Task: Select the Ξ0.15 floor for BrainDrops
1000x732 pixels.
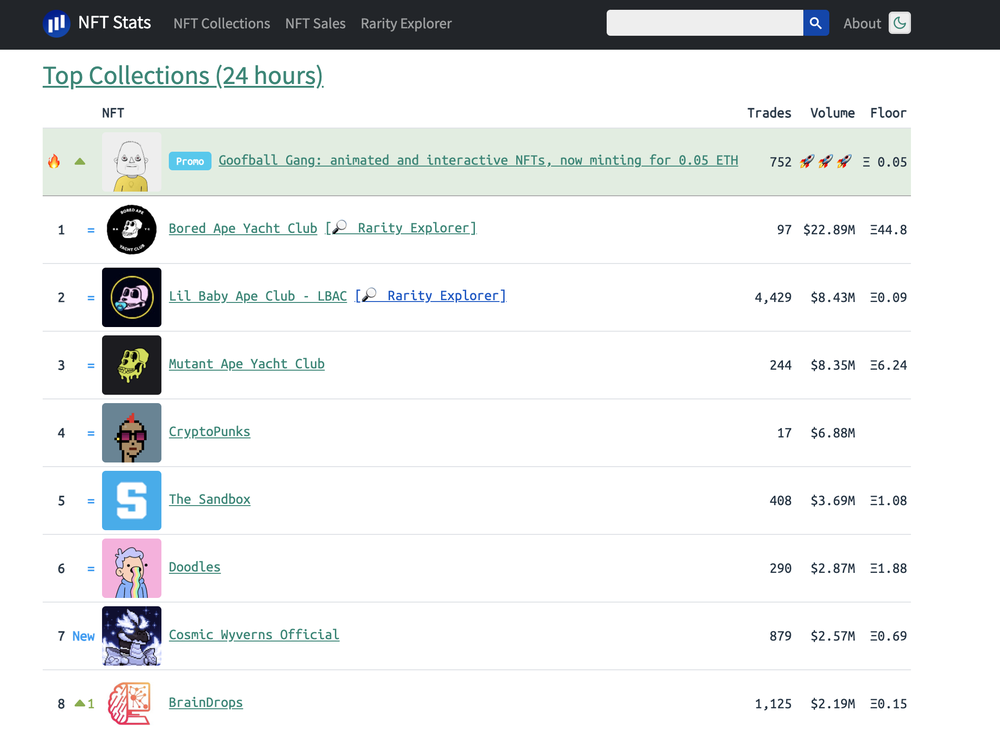Action: [888, 704]
